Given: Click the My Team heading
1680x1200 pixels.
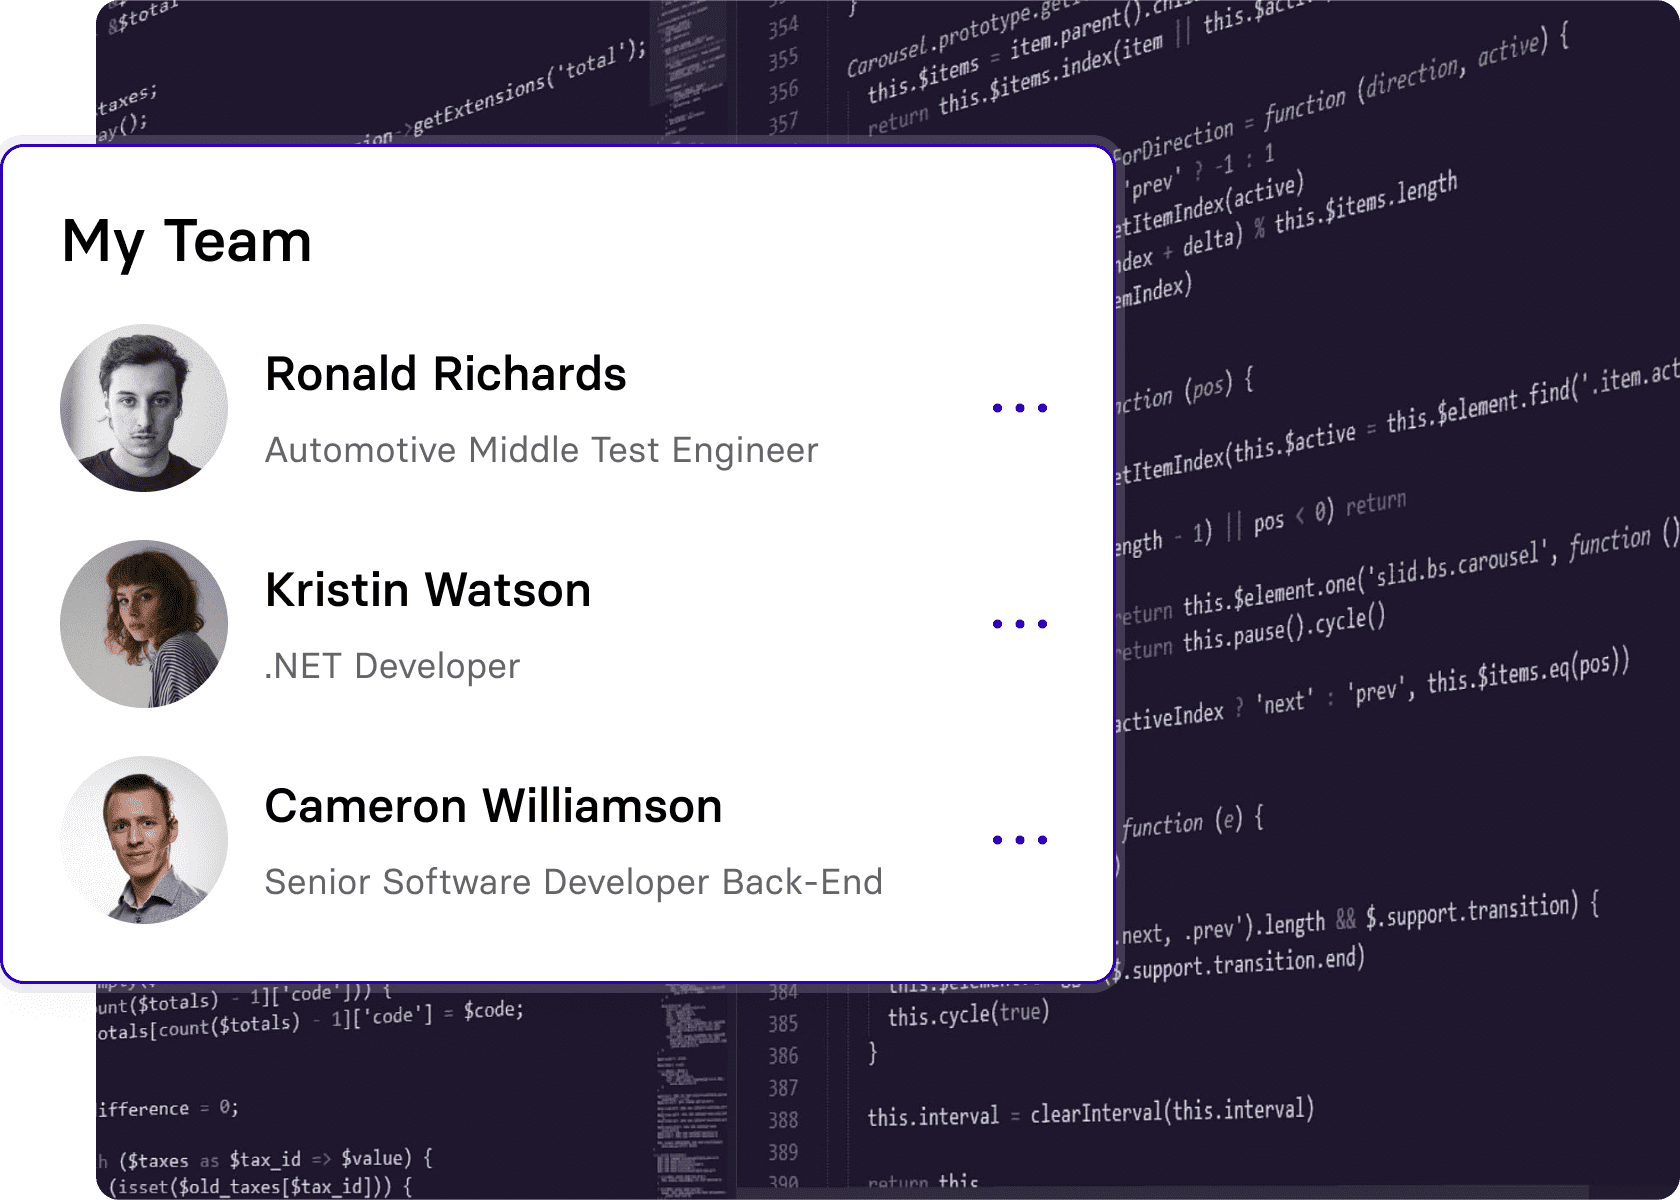Looking at the screenshot, I should 187,242.
